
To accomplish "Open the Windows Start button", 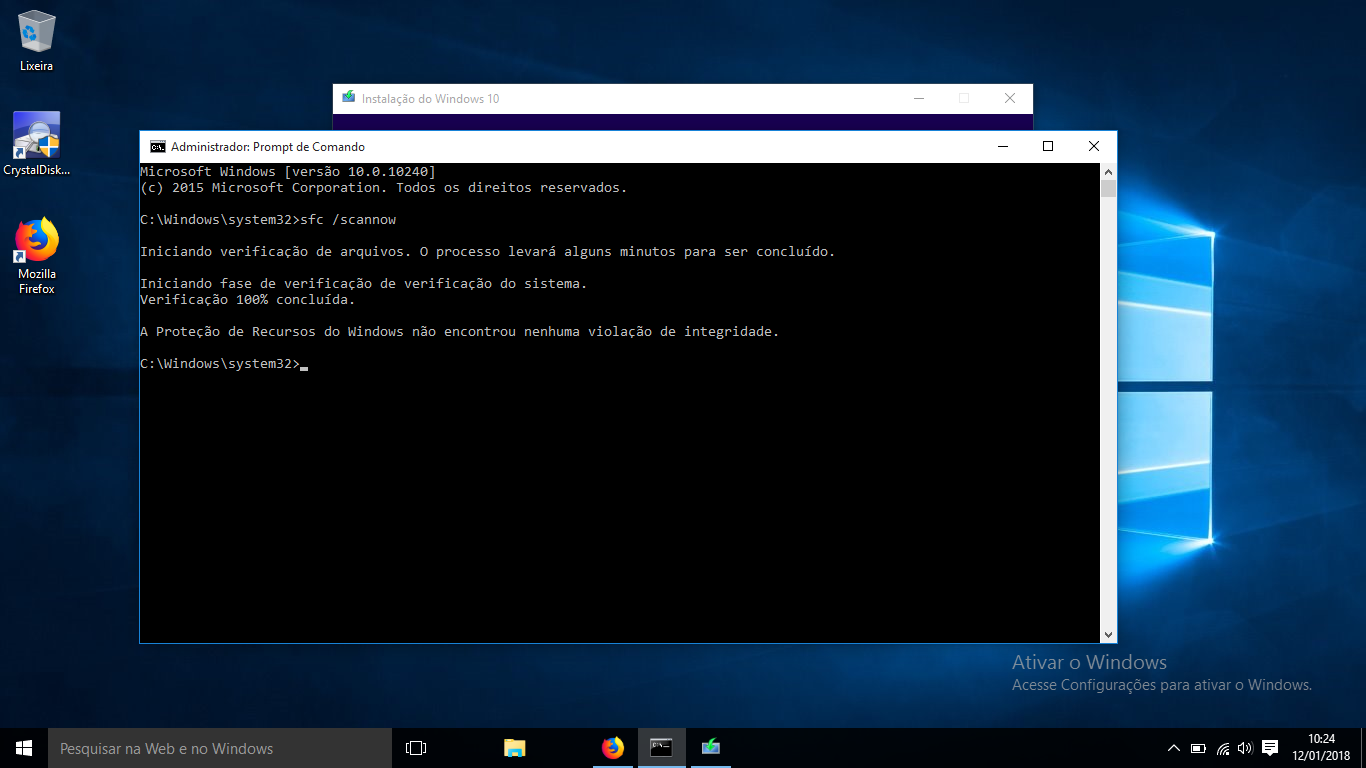I will point(24,748).
